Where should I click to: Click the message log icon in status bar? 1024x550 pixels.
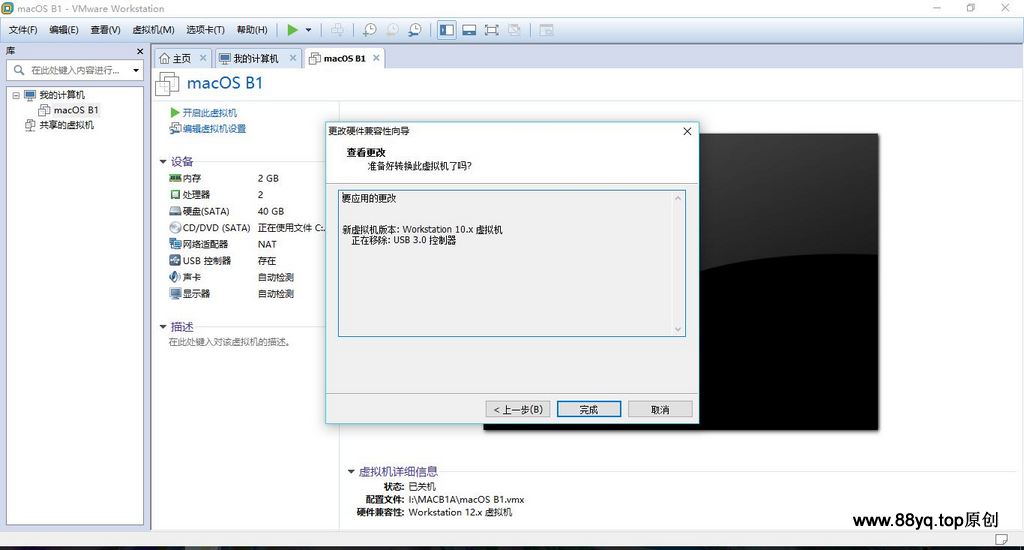[1002, 540]
